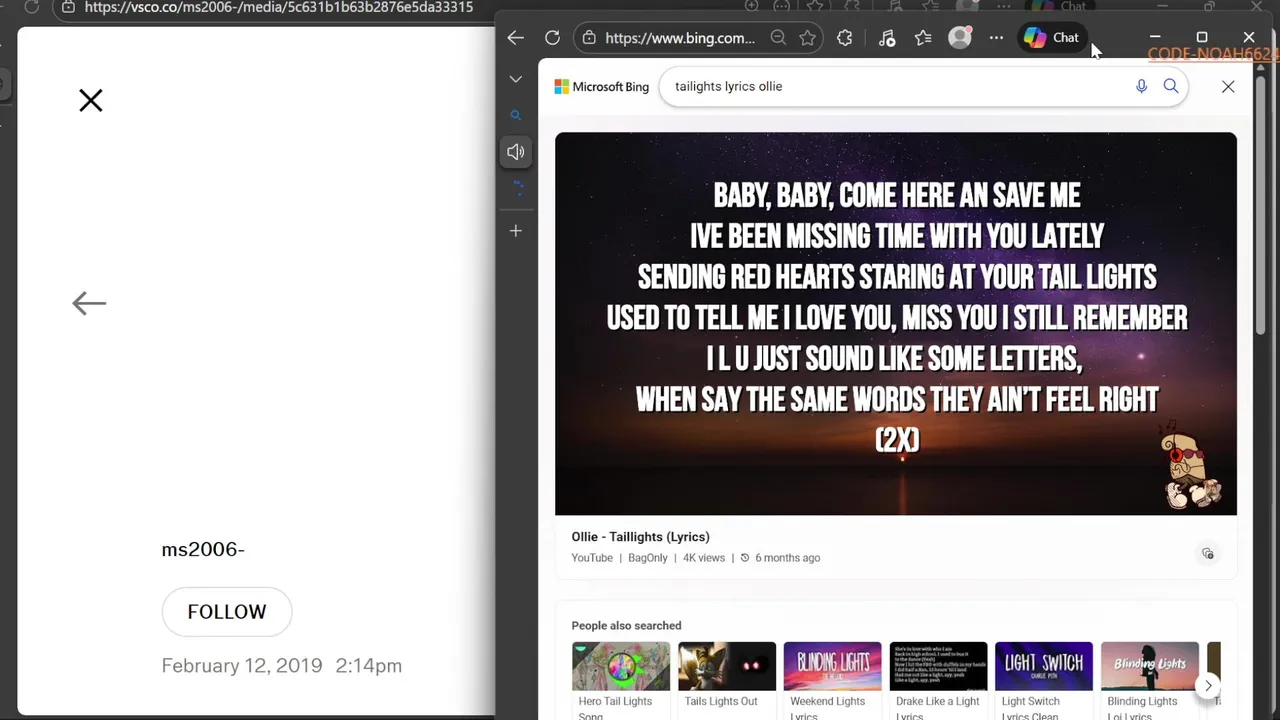Open the Settings and more ellipsis menu
The image size is (1280, 720).
pyautogui.click(x=996, y=38)
